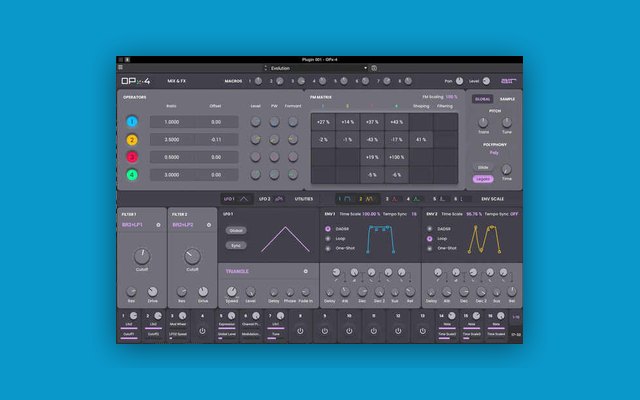Enable modulation slot 12 power icon

[x=398, y=331]
